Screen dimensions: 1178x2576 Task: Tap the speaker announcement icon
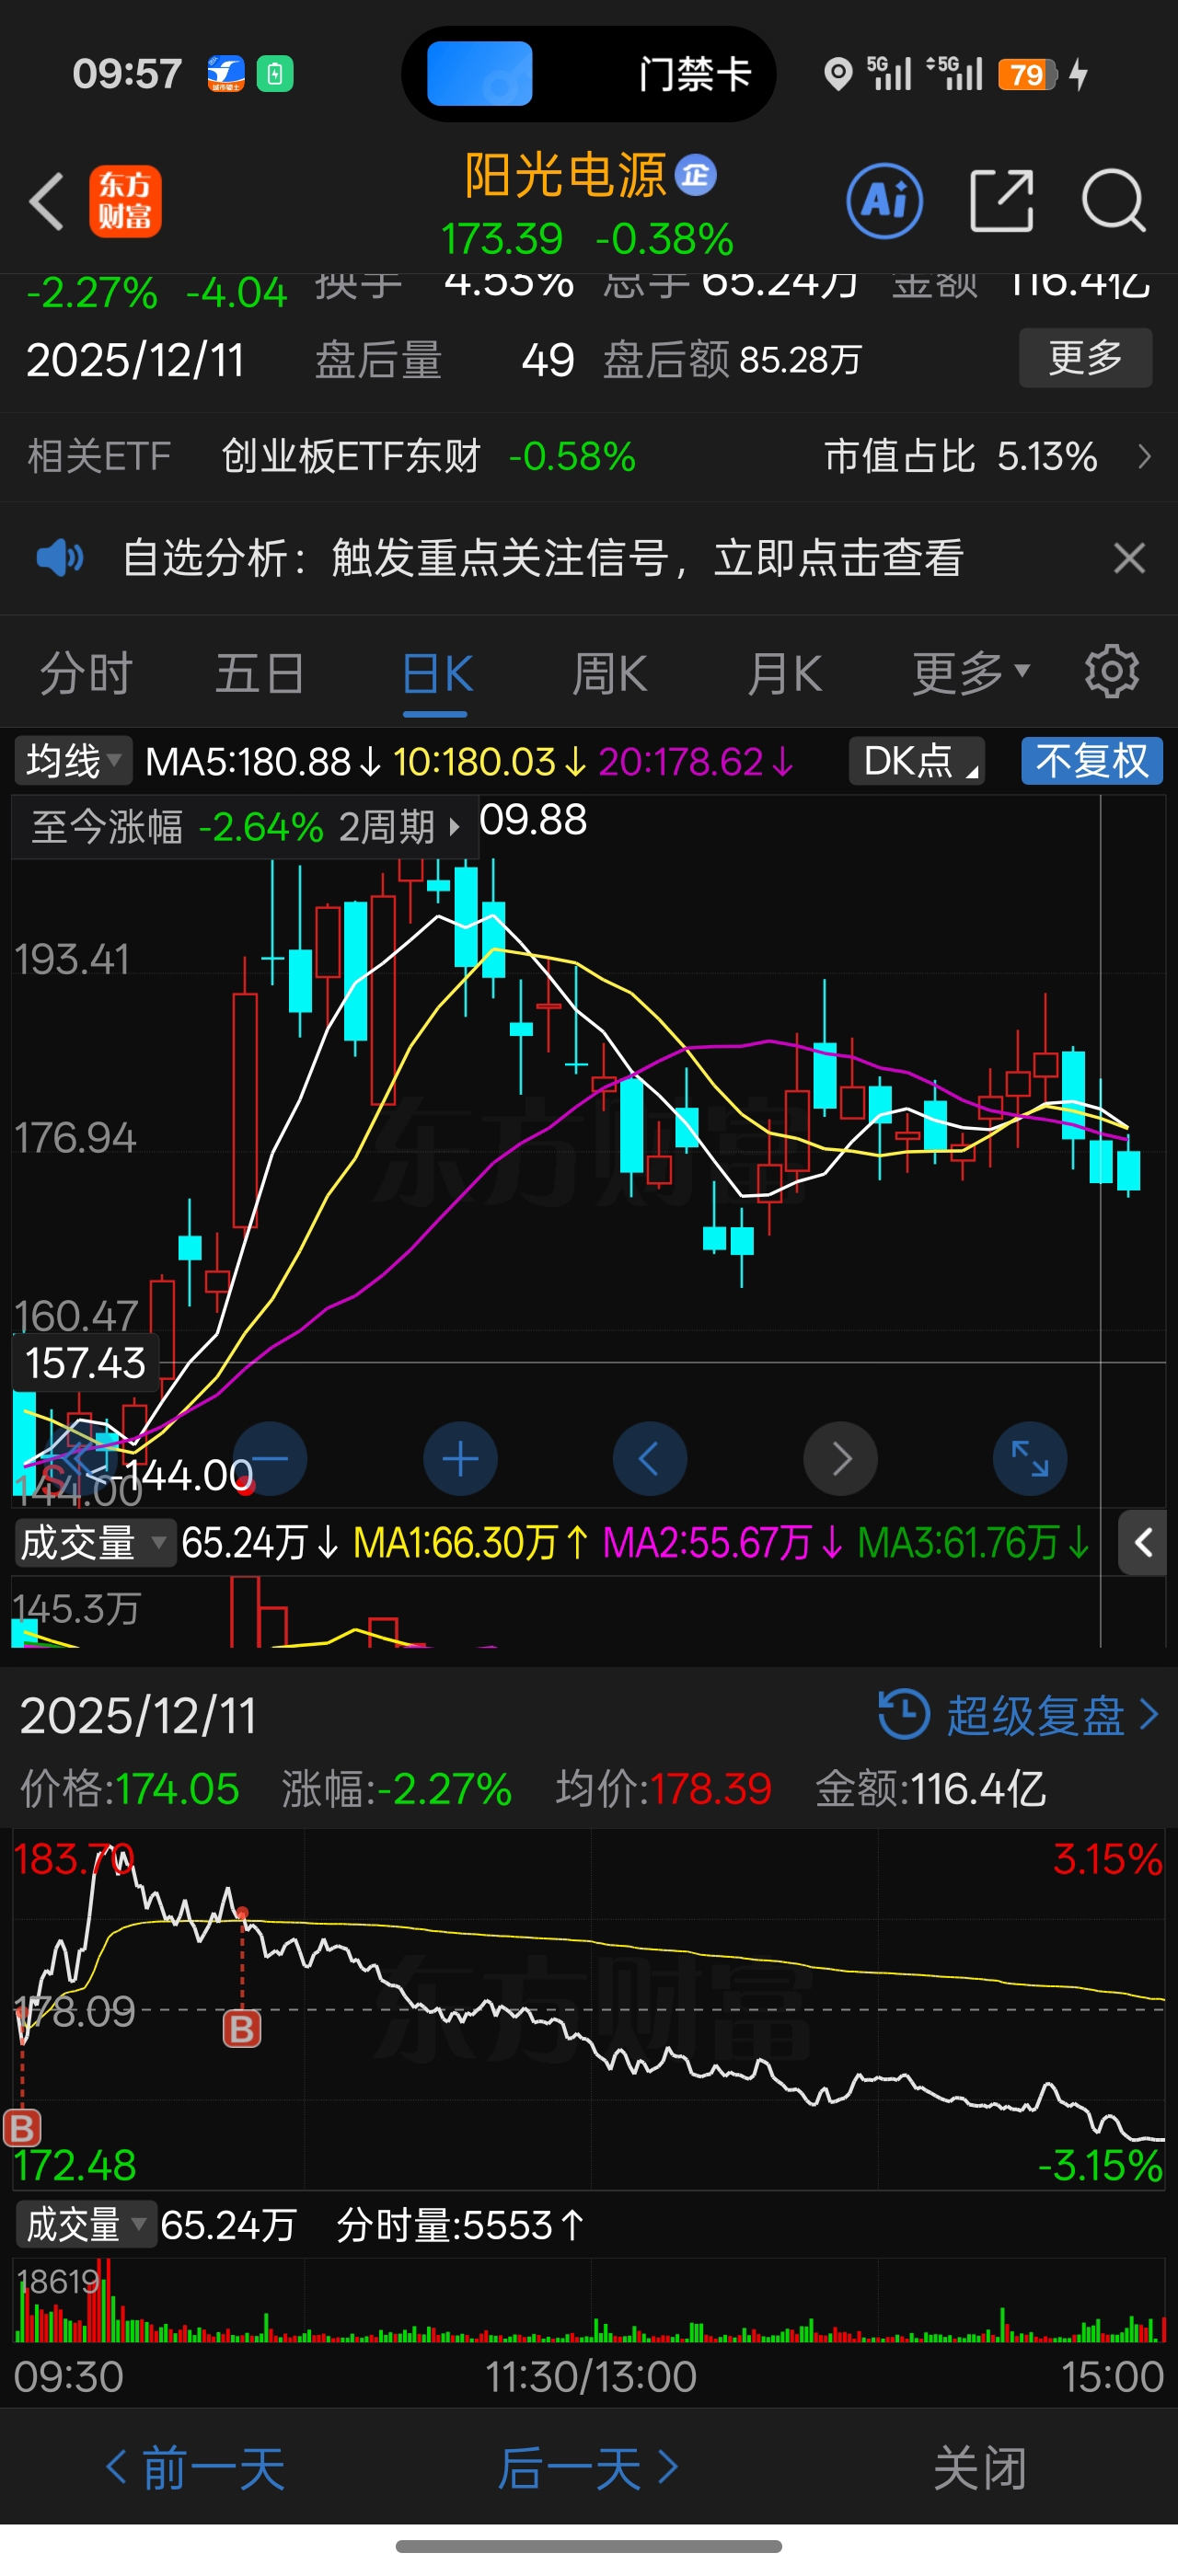[60, 558]
